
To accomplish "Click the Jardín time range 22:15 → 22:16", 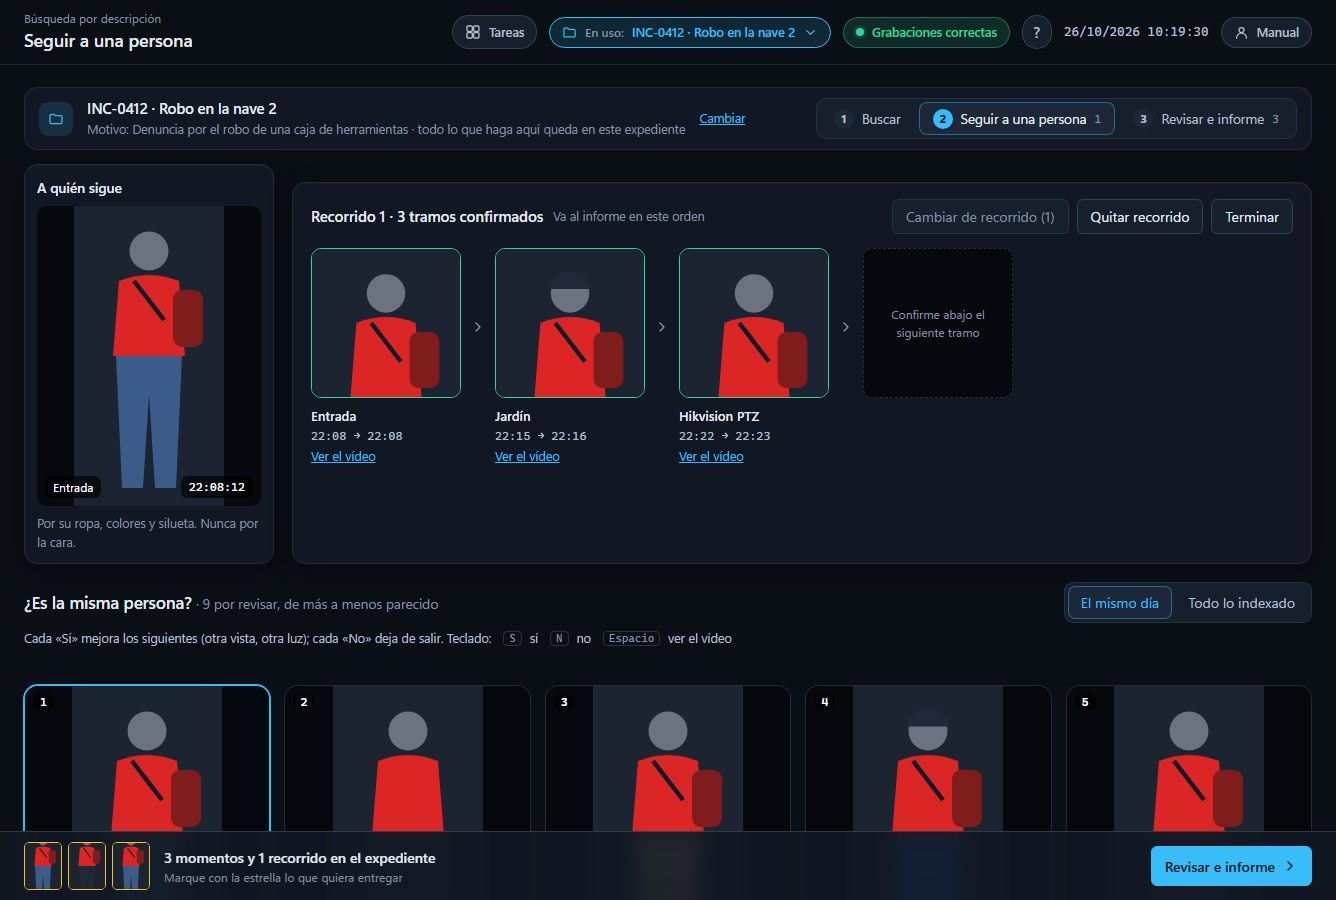I will 541,436.
